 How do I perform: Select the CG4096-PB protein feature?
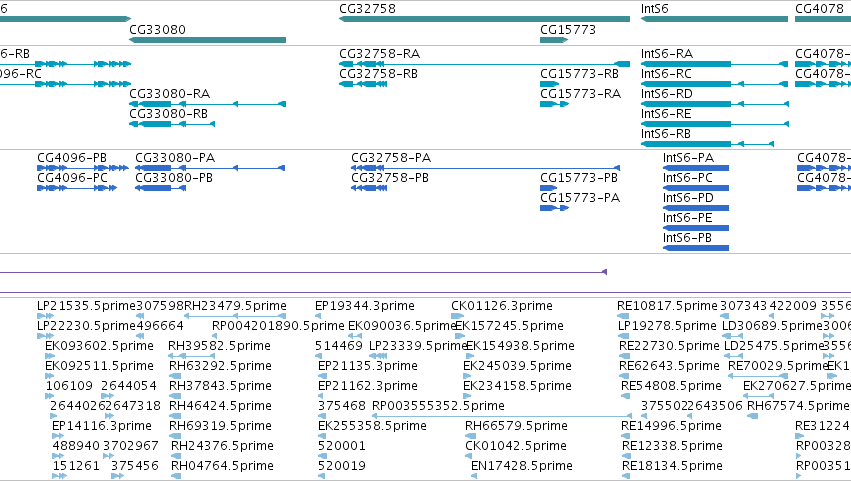83,168
